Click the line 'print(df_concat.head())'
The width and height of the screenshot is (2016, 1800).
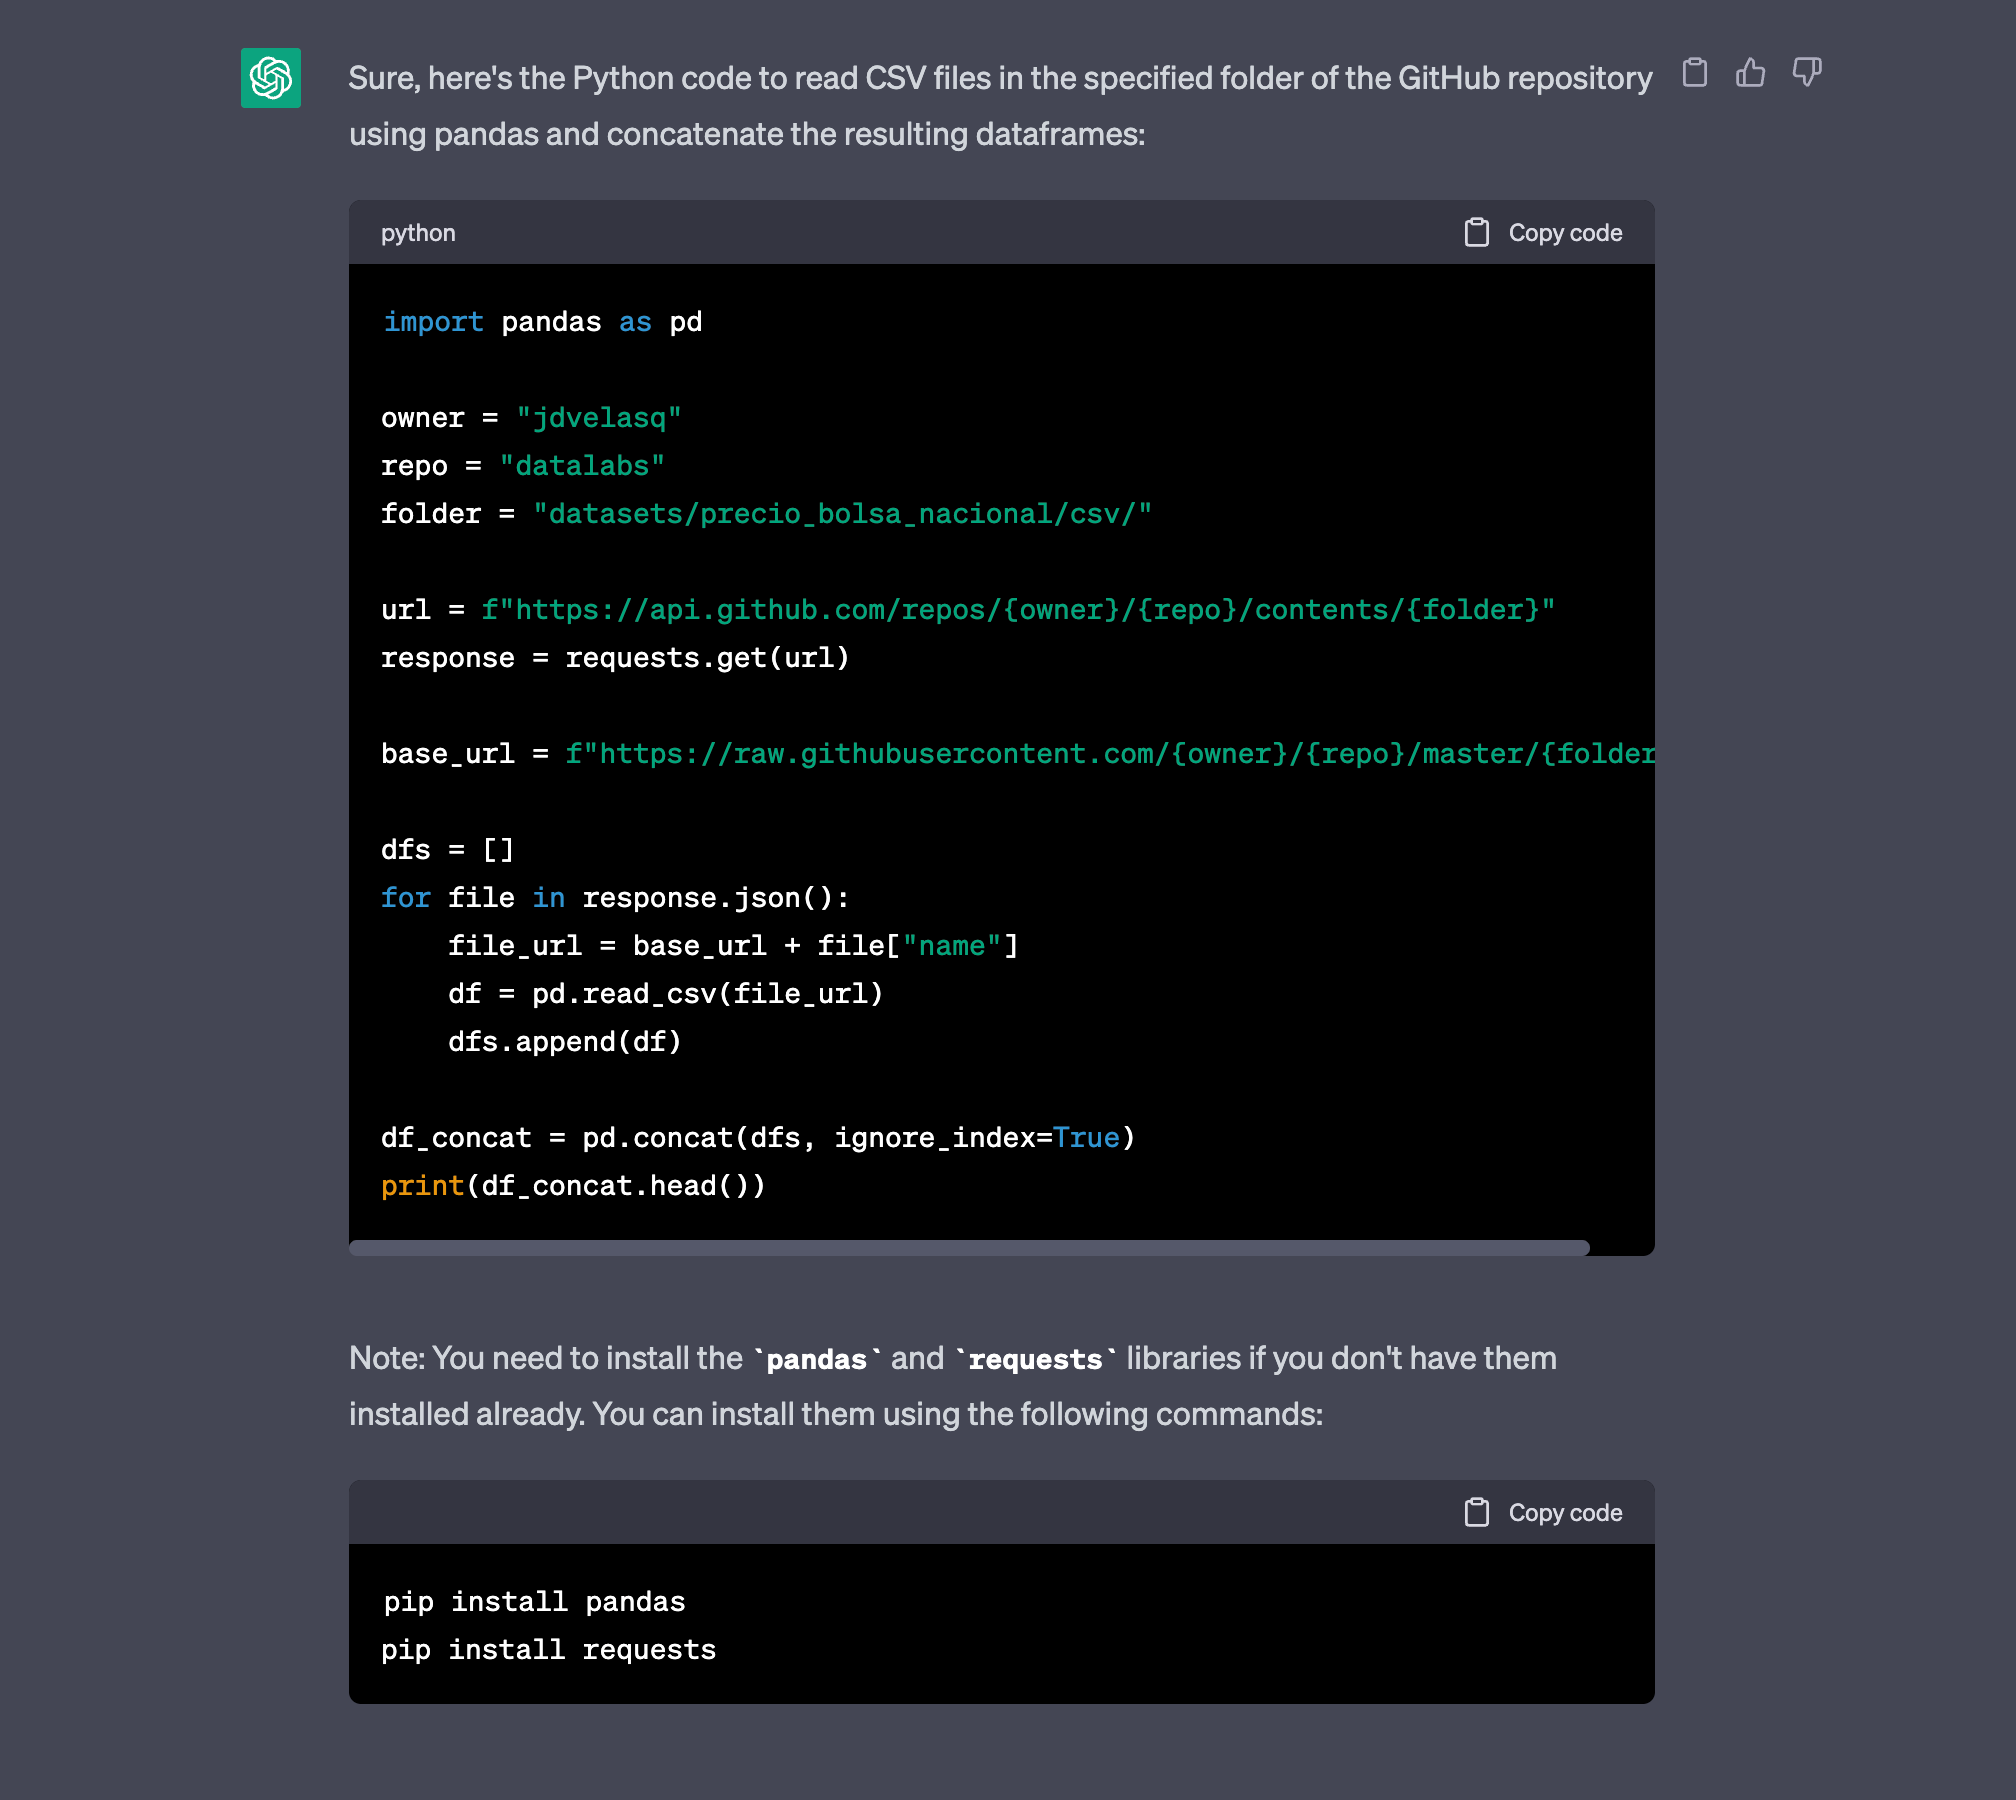click(x=573, y=1186)
